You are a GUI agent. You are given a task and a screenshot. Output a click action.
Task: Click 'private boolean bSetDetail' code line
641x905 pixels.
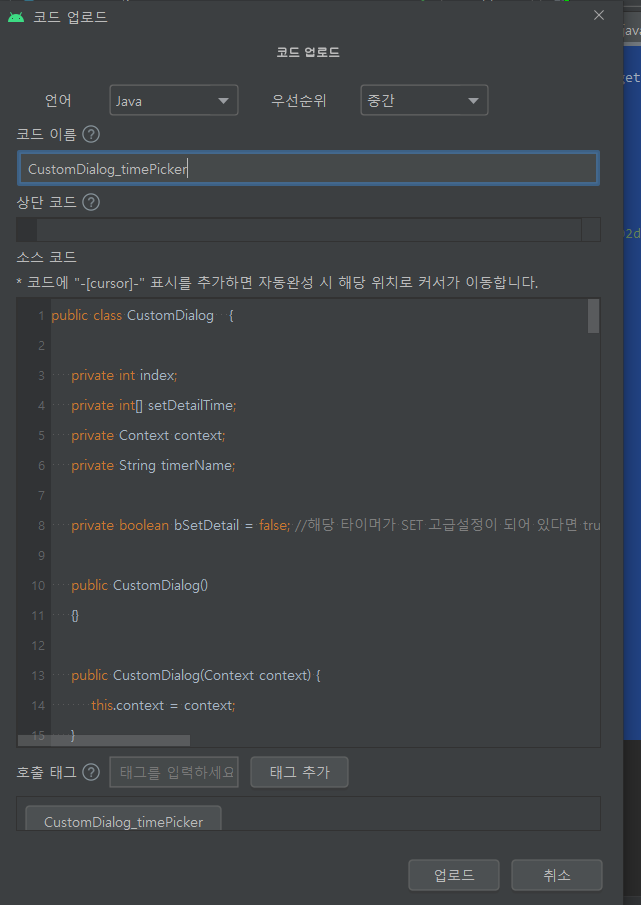coord(335,525)
